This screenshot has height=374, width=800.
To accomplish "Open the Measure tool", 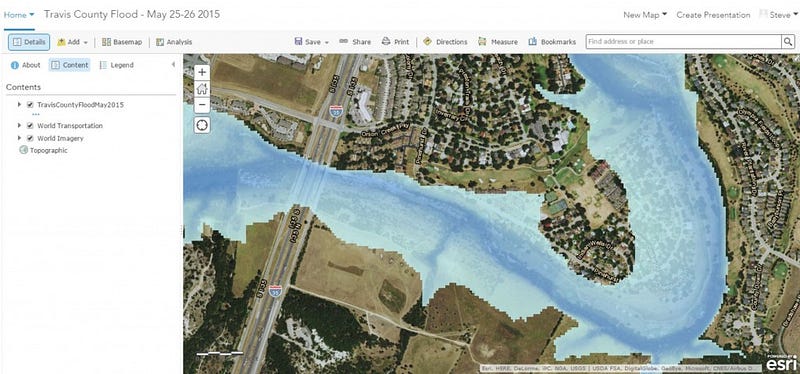I will coord(498,42).
